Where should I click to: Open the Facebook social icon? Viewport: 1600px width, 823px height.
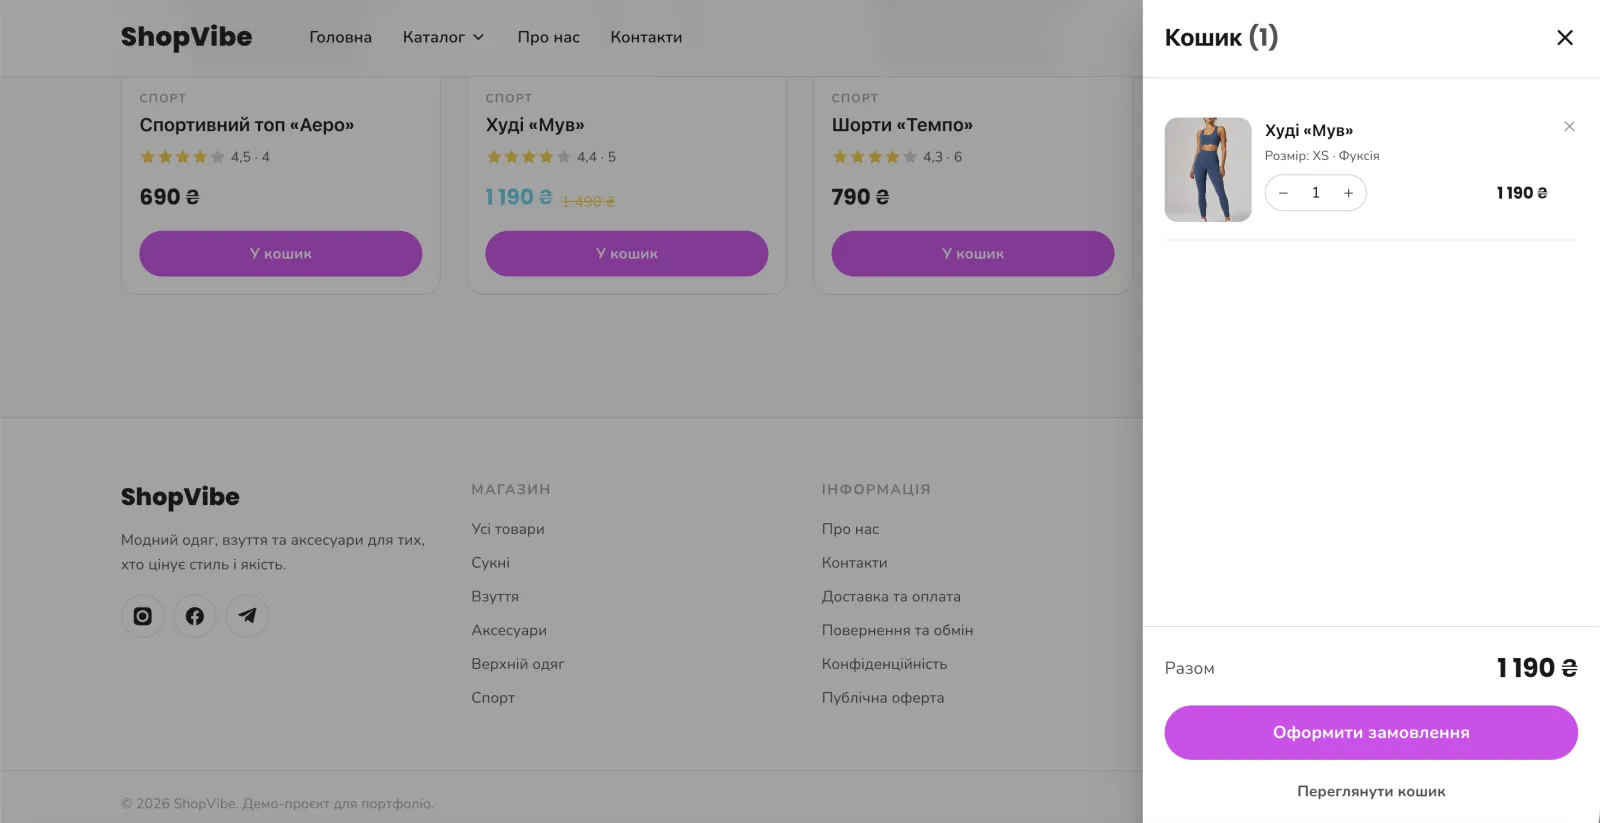point(195,616)
